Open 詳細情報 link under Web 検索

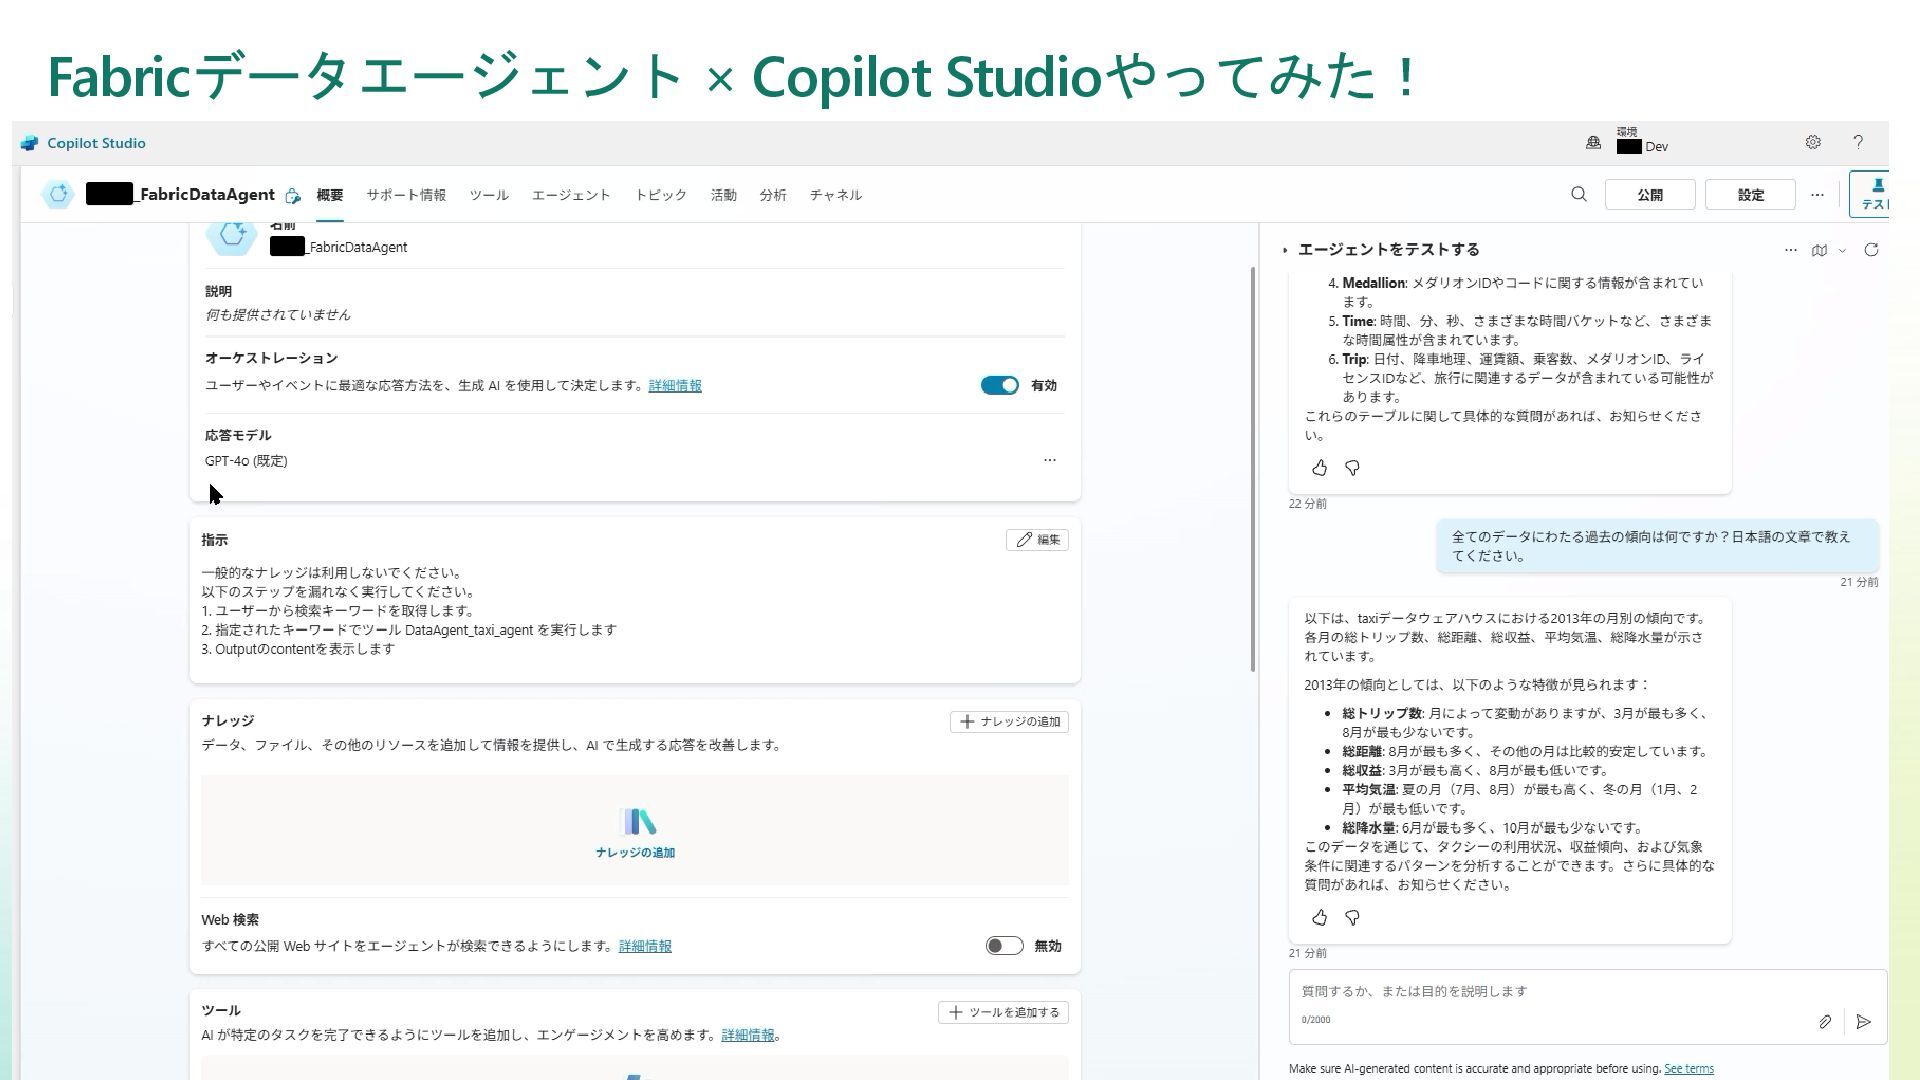pos(645,946)
